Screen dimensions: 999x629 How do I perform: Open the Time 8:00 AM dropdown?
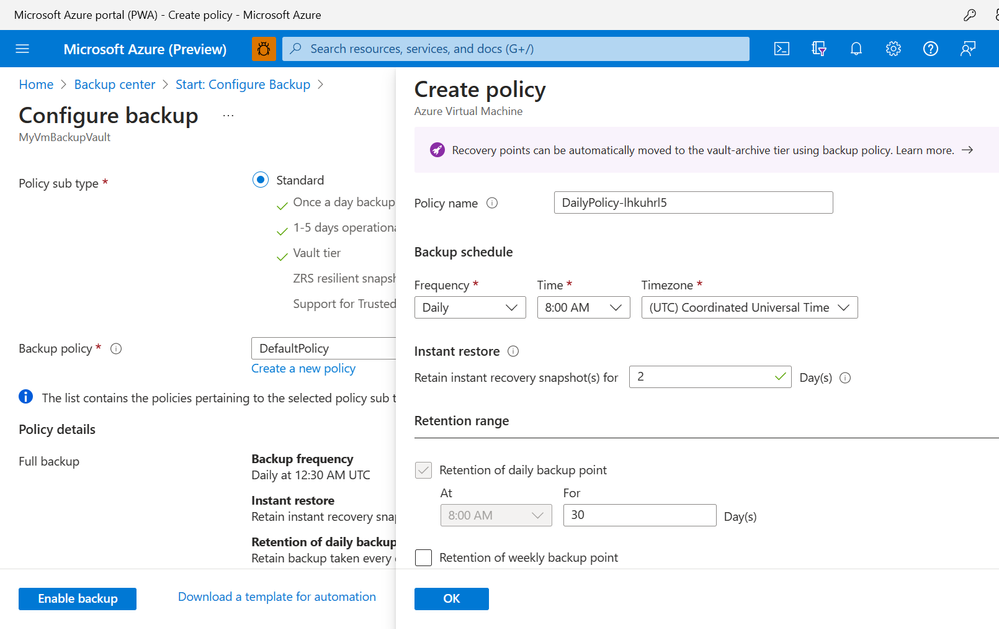(x=583, y=308)
